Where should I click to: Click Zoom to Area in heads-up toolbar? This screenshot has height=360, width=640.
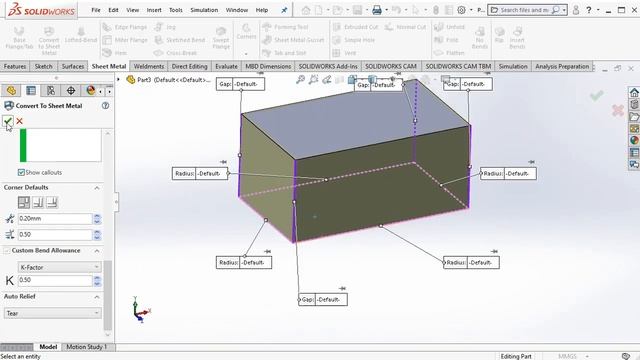point(313,80)
